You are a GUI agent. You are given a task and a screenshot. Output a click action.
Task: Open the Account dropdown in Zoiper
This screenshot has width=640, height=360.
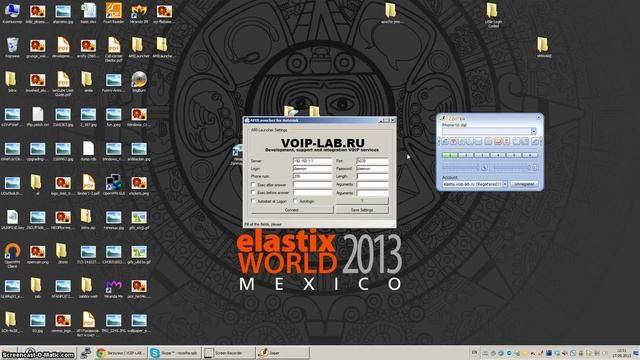click(504, 184)
